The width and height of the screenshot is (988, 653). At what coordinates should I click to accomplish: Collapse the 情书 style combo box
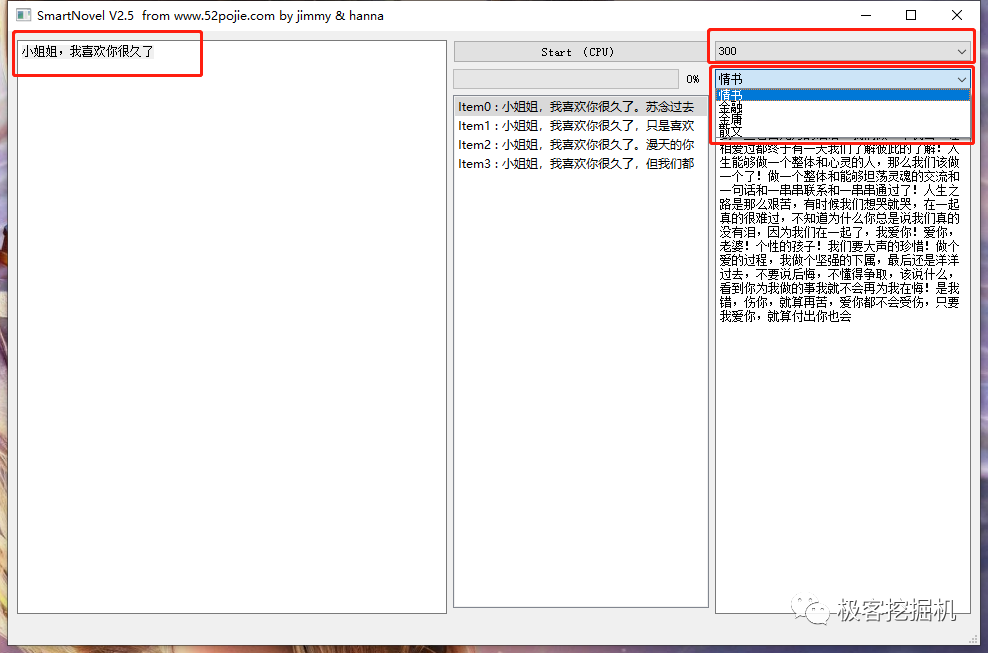coord(842,79)
